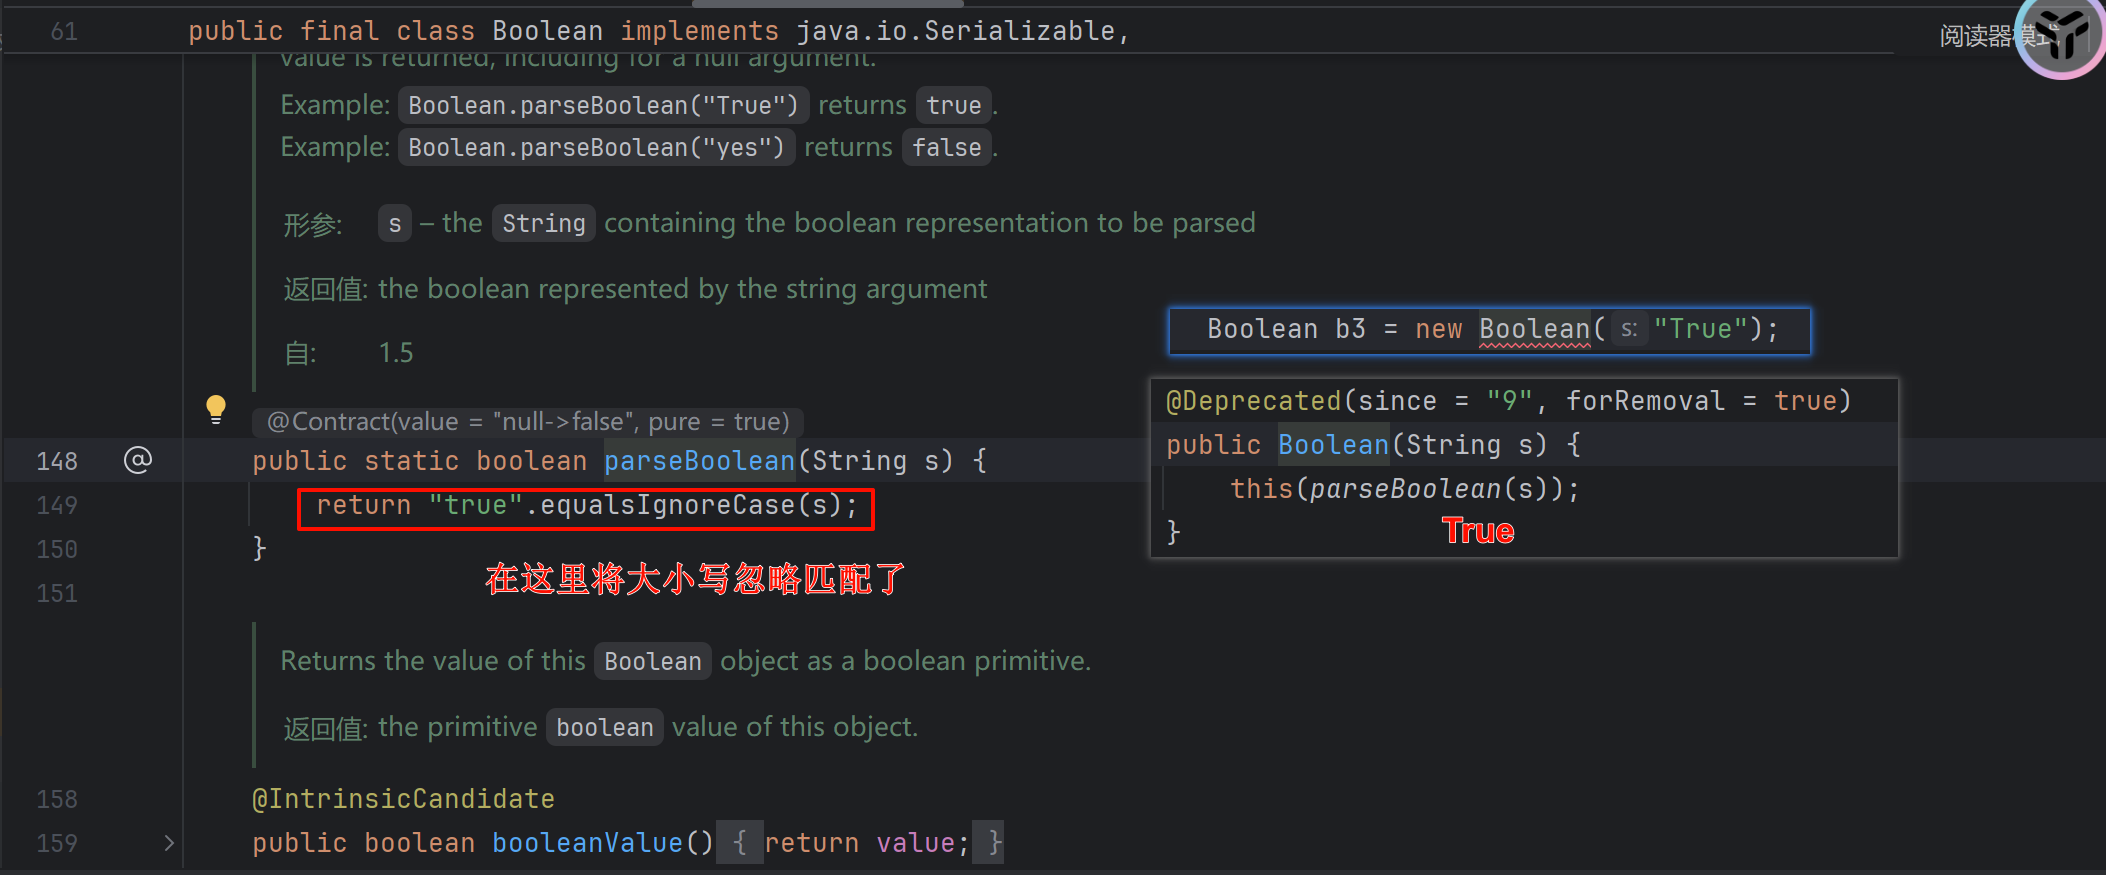The height and width of the screenshot is (875, 2106).
Task: Click the underlined Boolean in 'new Boolean' statement
Action: click(1534, 329)
